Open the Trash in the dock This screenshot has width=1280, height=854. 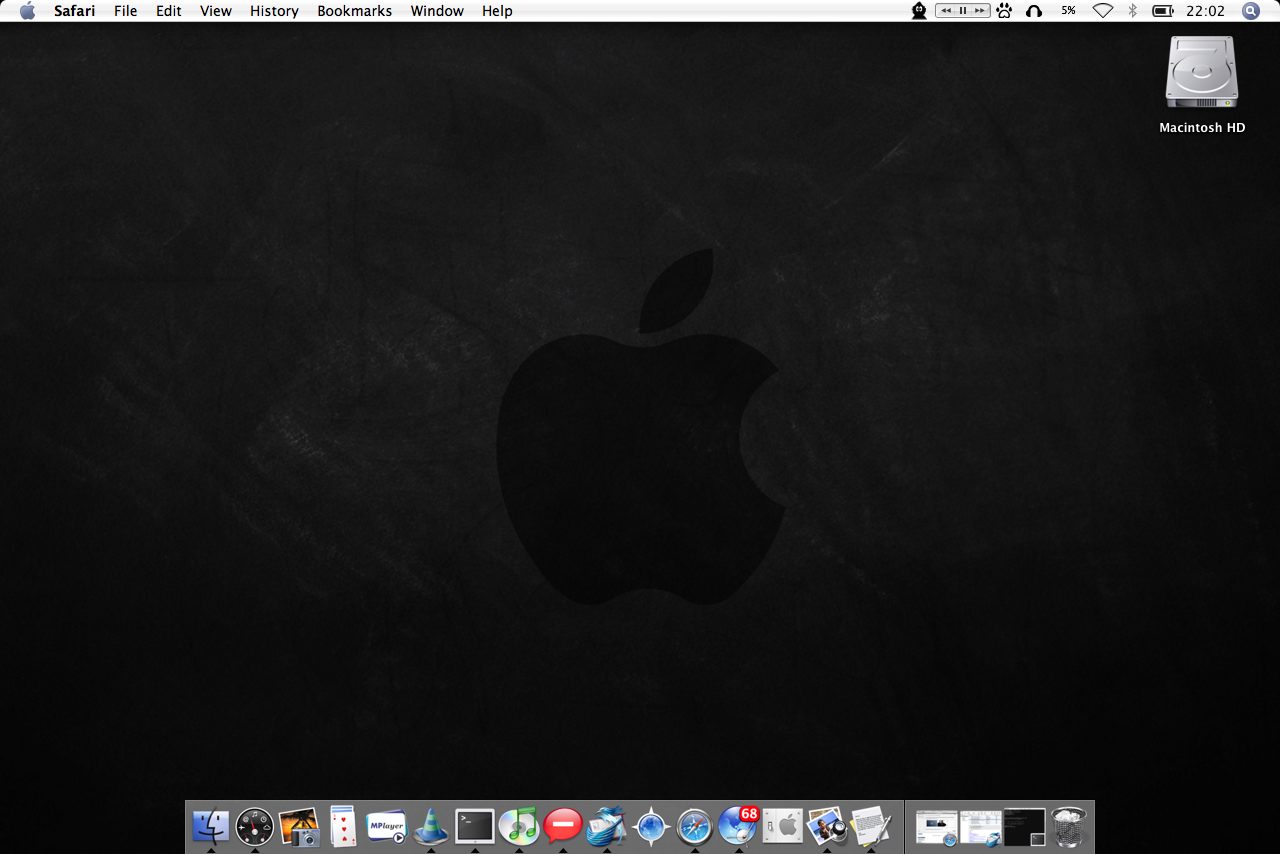tap(1069, 827)
